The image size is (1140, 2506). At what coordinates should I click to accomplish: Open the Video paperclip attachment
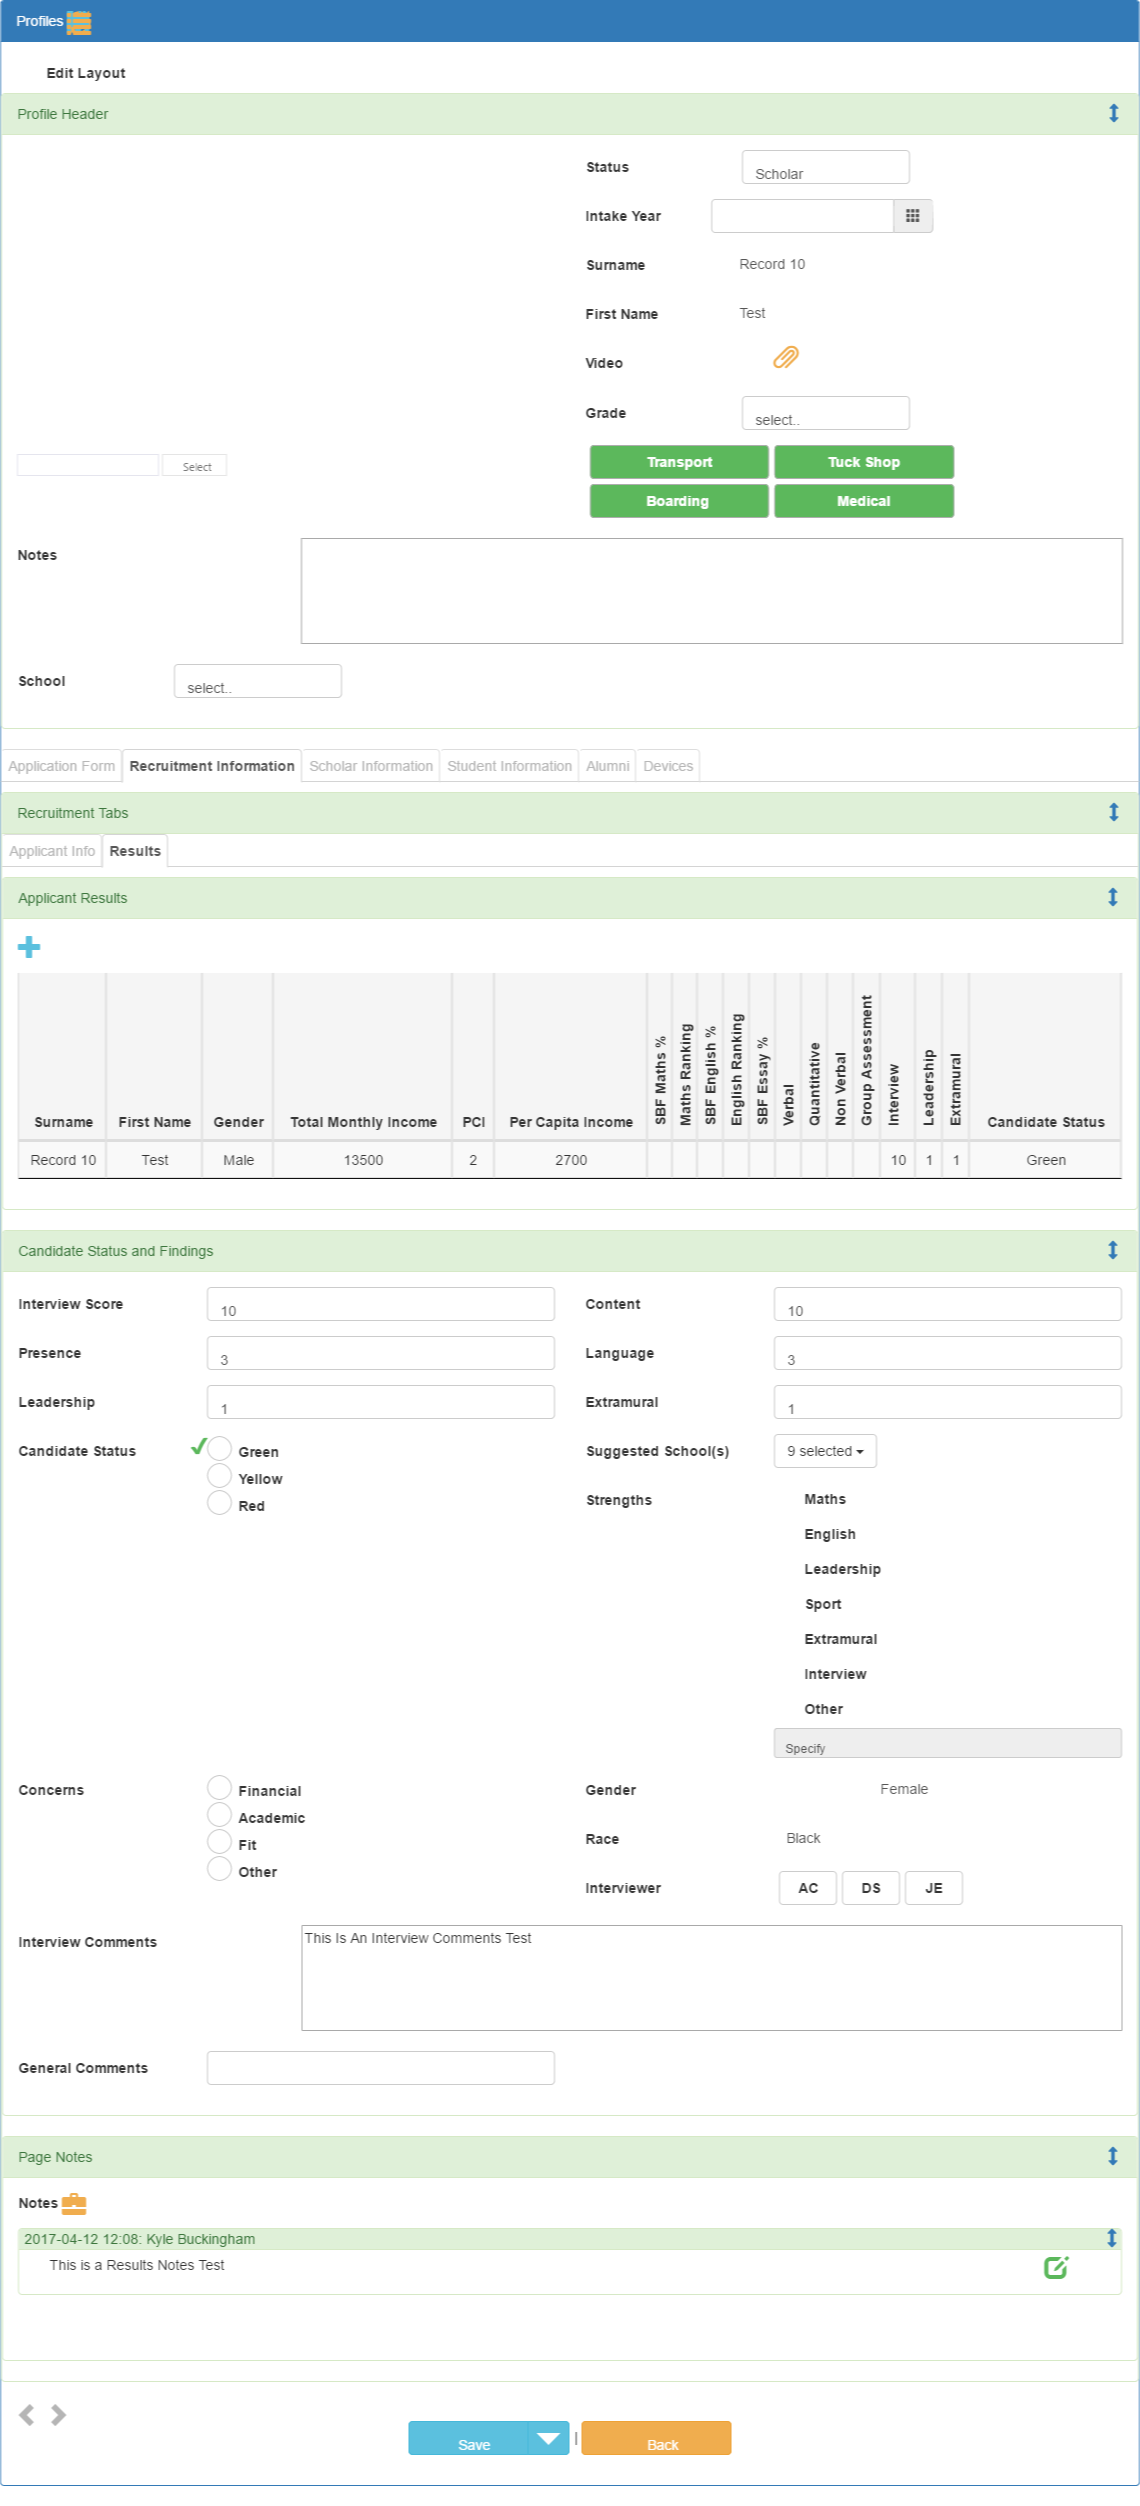(x=786, y=358)
